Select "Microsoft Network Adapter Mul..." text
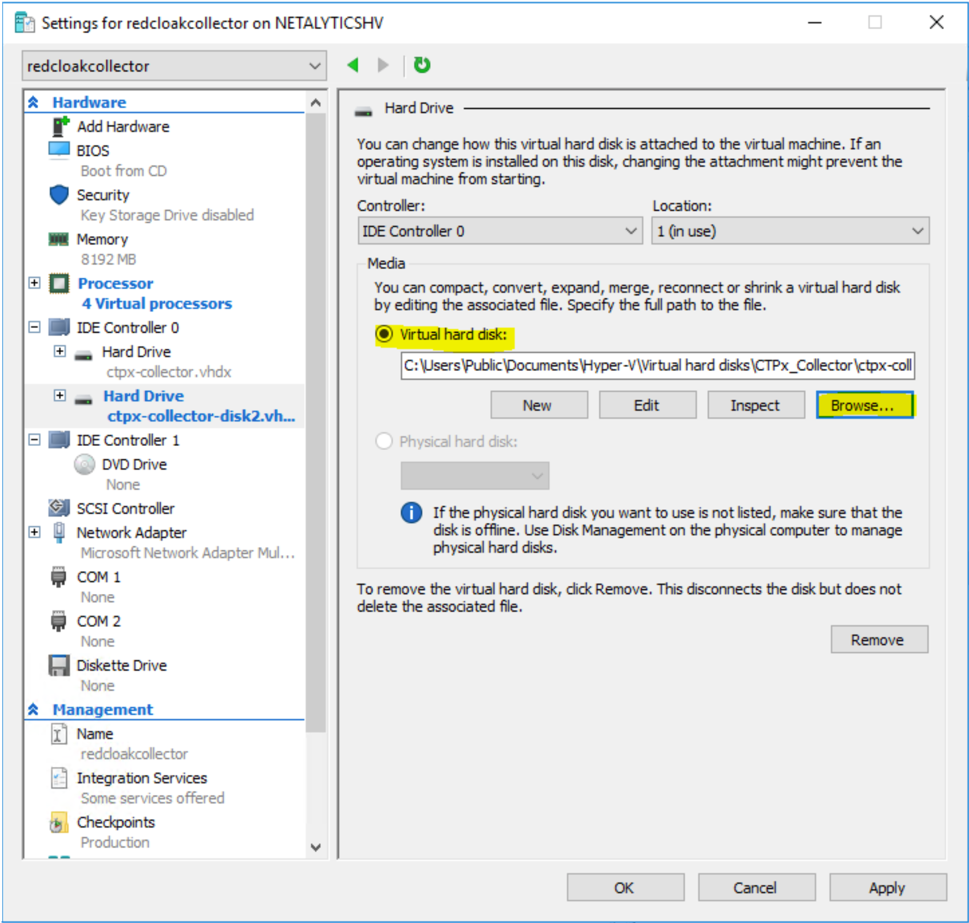The height and width of the screenshot is (923, 969). [187, 553]
